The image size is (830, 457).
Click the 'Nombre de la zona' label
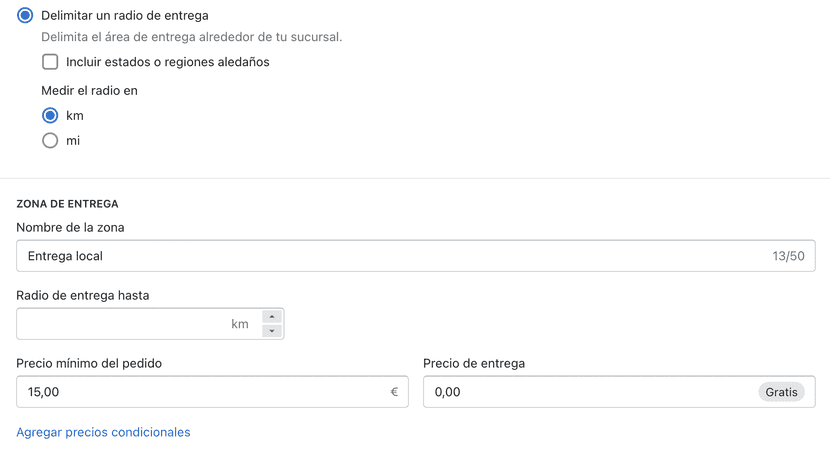coord(70,228)
